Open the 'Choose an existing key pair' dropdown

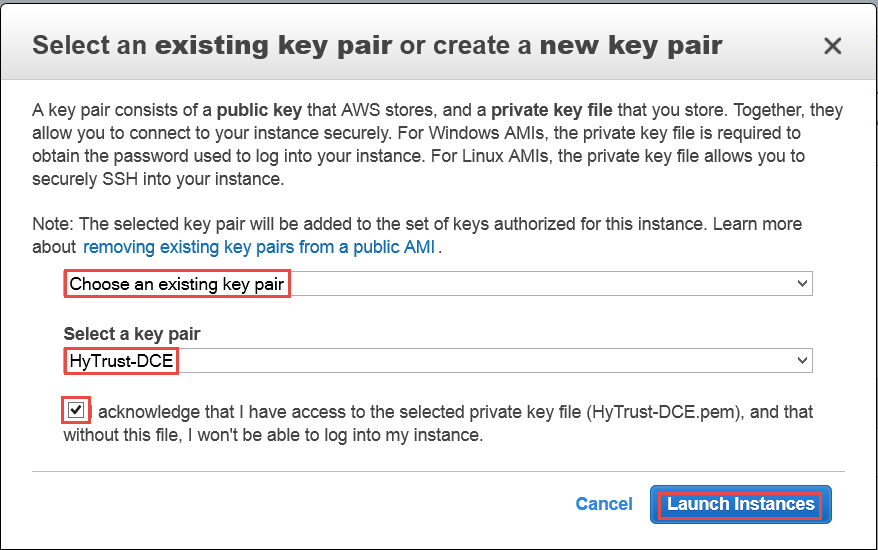[437, 284]
